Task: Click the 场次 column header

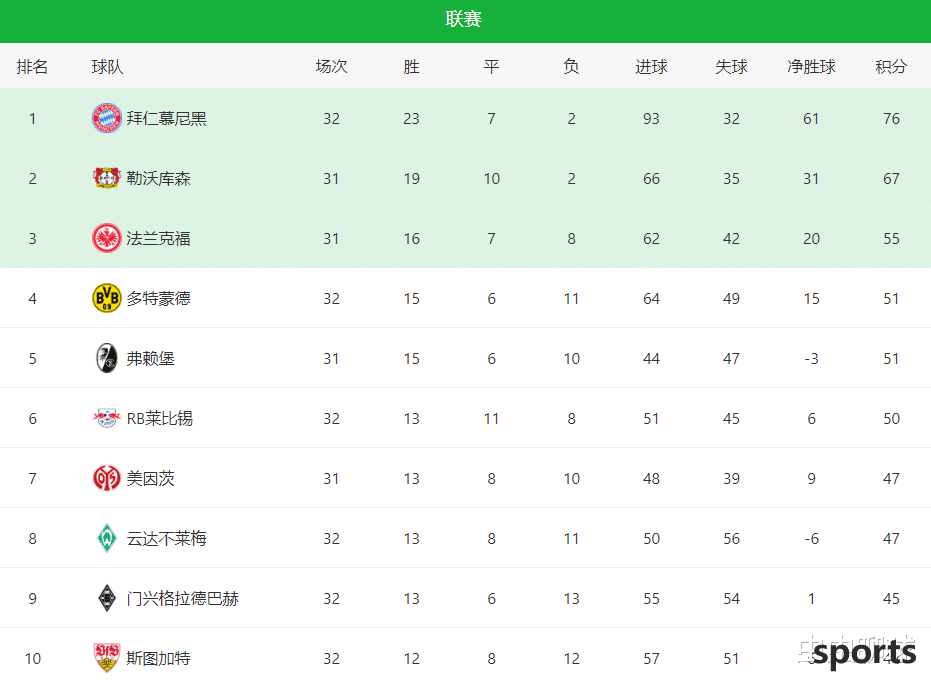Action: pyautogui.click(x=331, y=66)
